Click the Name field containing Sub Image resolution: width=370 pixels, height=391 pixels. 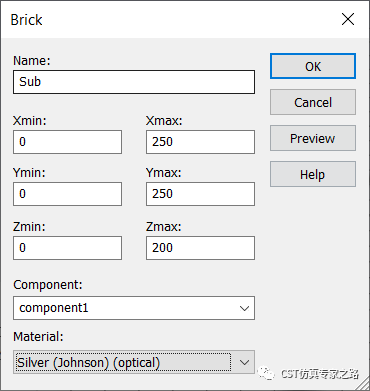coord(134,82)
